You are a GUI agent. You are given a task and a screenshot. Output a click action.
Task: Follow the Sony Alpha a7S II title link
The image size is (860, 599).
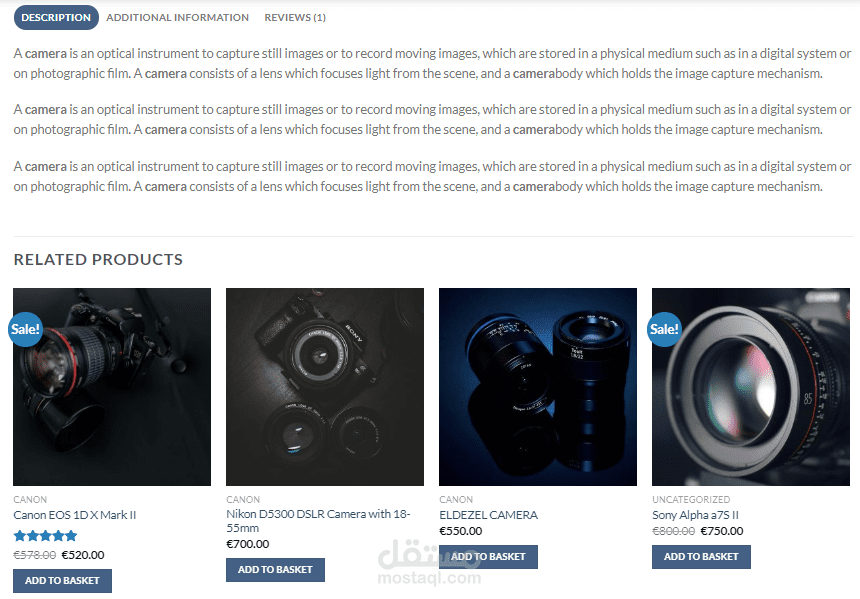pos(695,515)
